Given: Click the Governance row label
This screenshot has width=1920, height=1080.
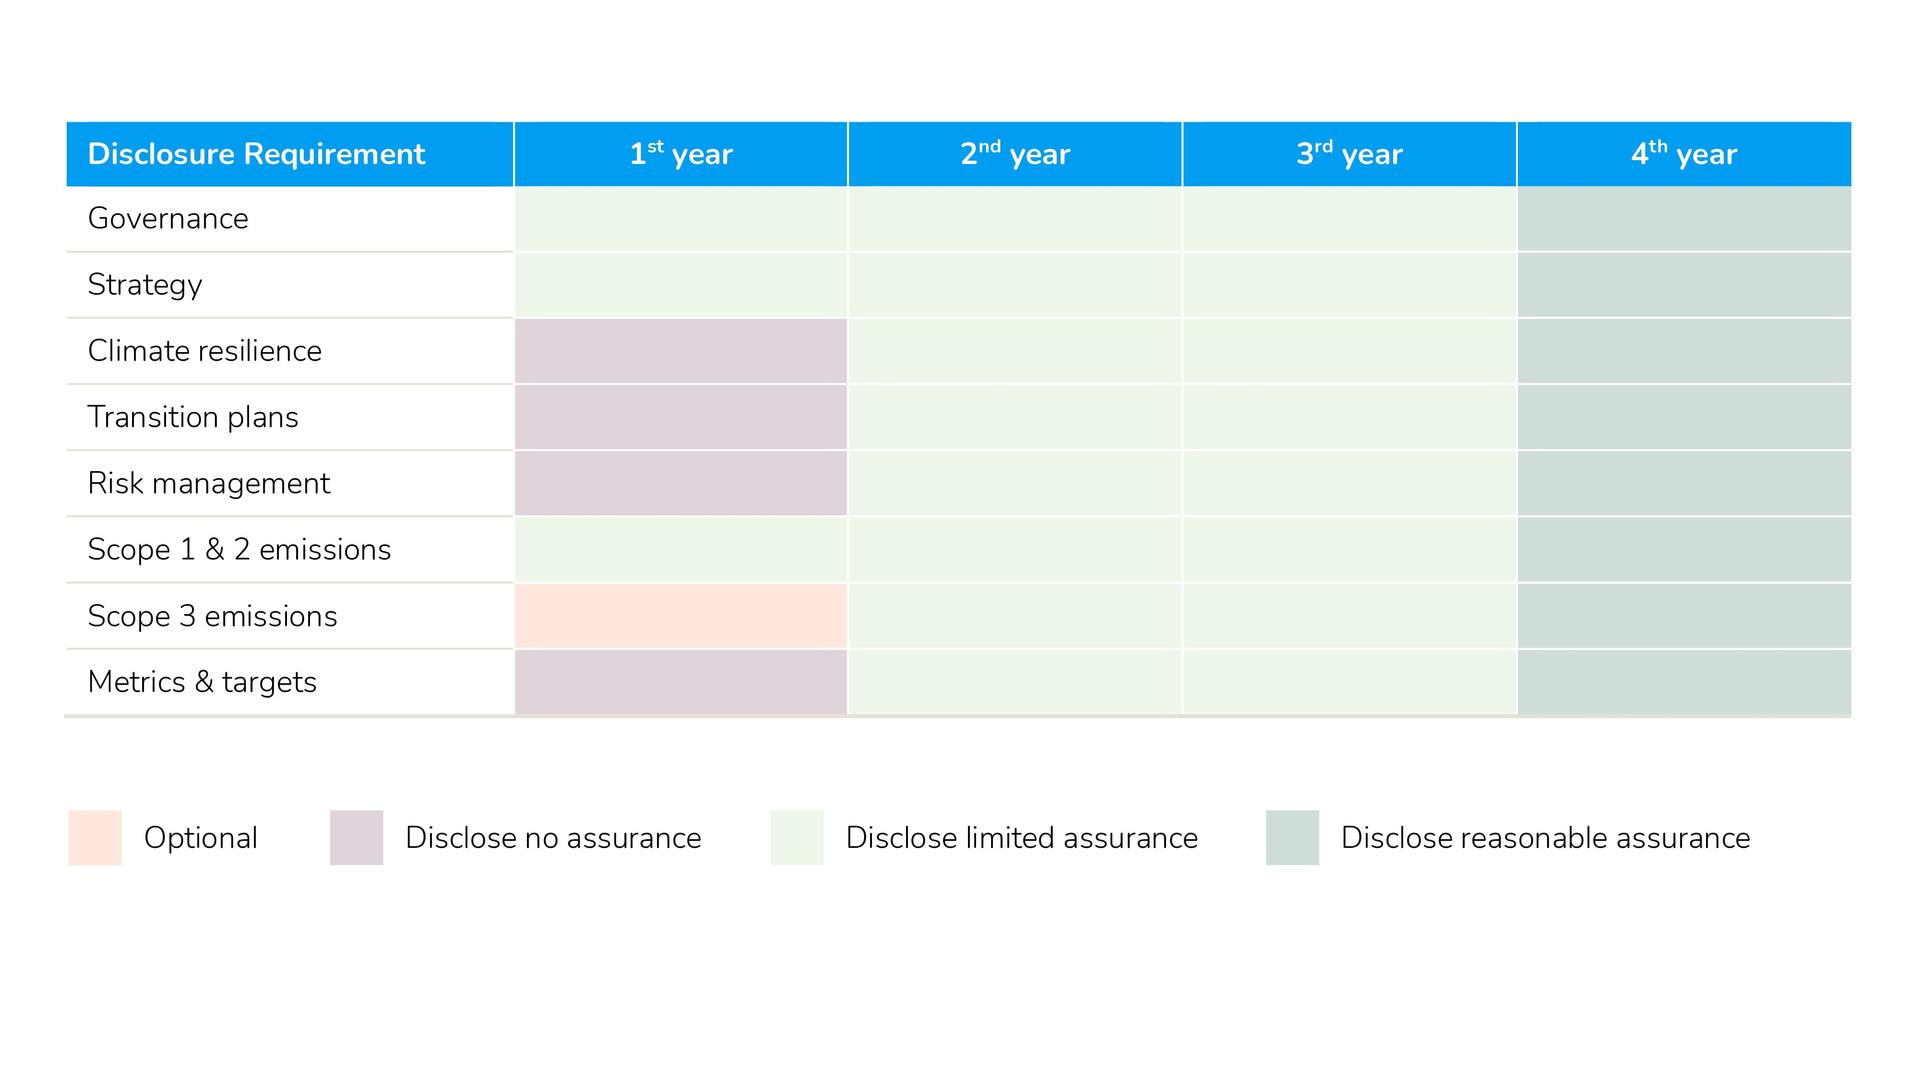Looking at the screenshot, I should (x=168, y=219).
